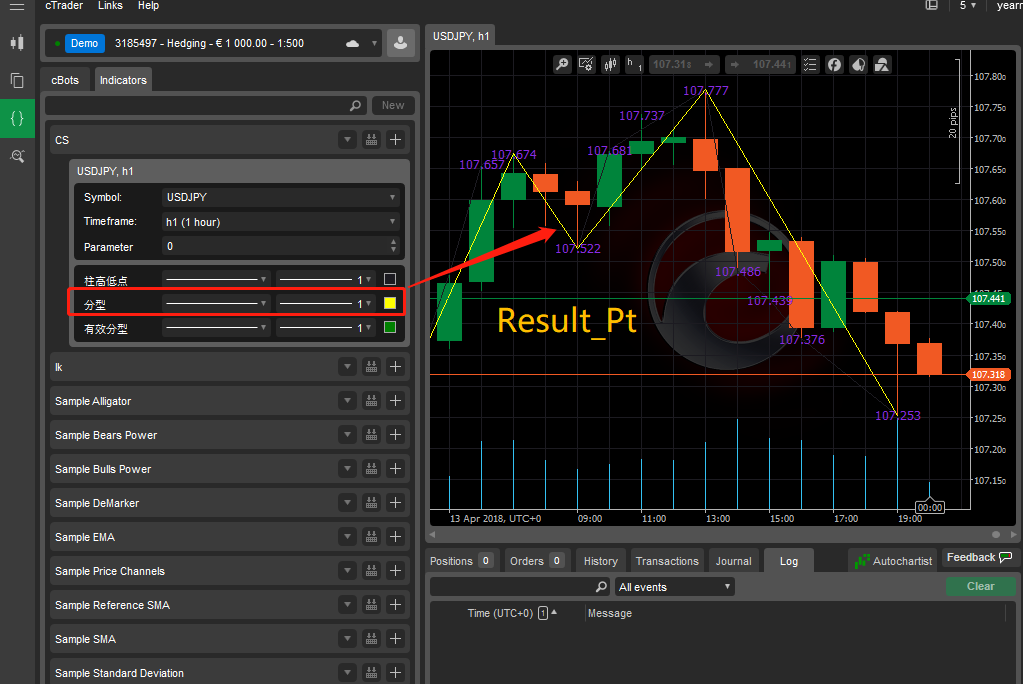Open the Analyze sidebar icon
The width and height of the screenshot is (1023, 684).
[x=17, y=156]
